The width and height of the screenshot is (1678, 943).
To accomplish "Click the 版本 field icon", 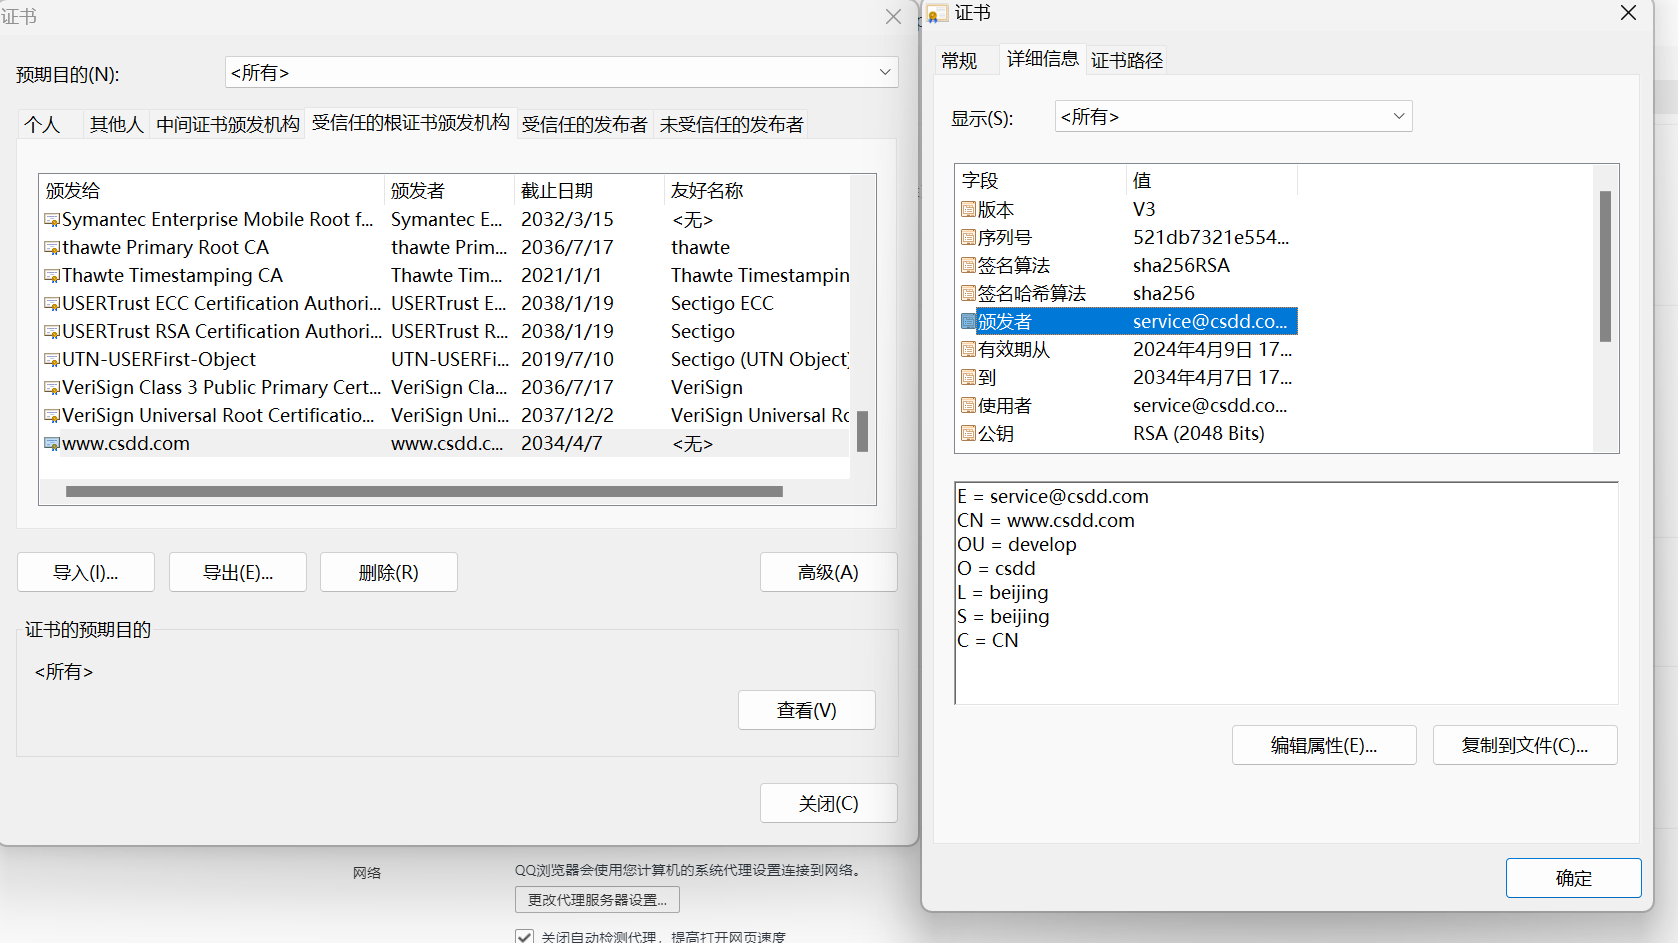I will tap(968, 209).
